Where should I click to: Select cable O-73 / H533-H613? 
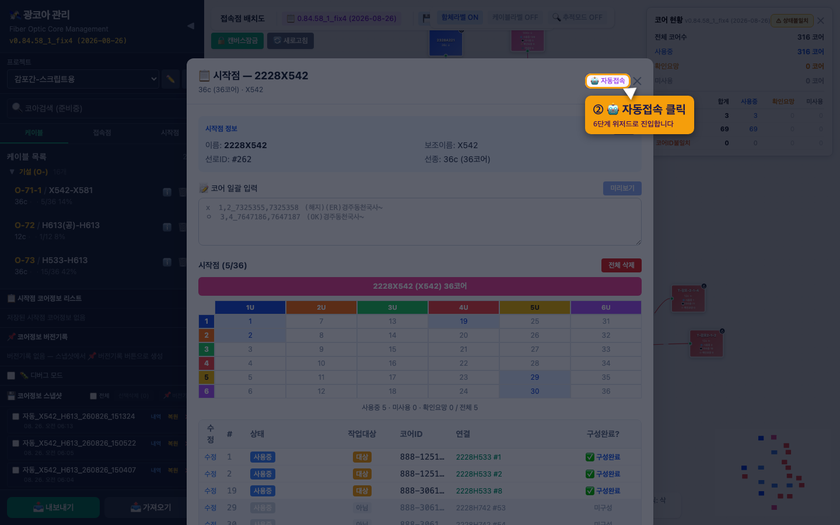click(x=51, y=260)
